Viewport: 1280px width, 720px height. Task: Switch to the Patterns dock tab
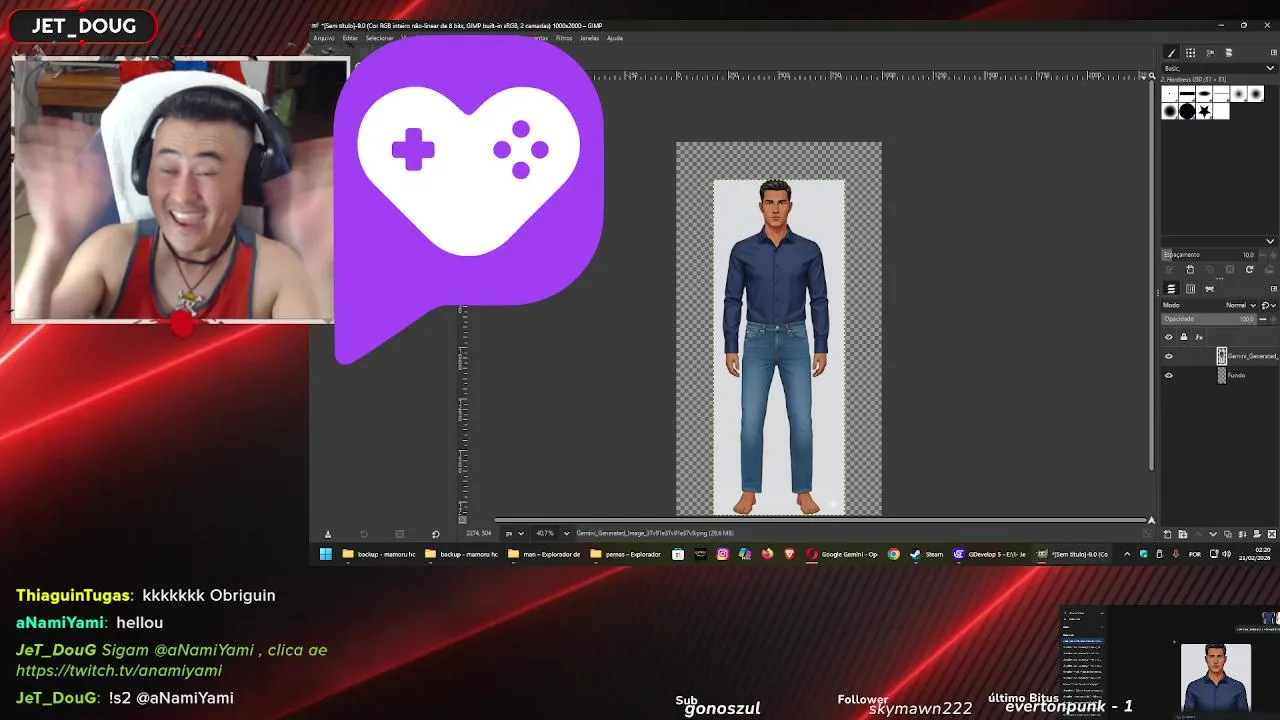(1190, 53)
